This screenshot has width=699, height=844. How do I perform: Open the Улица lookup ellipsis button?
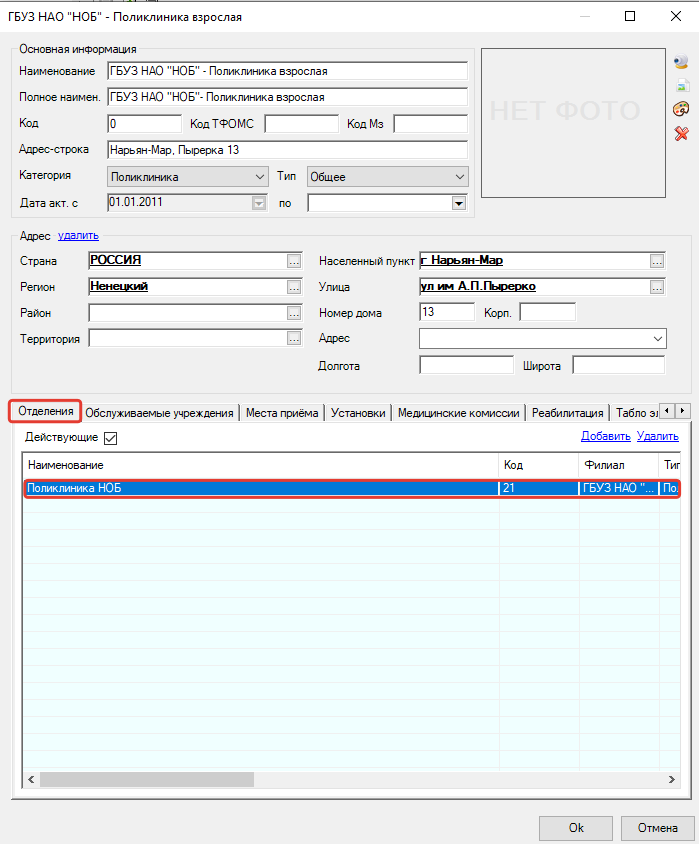pos(656,287)
